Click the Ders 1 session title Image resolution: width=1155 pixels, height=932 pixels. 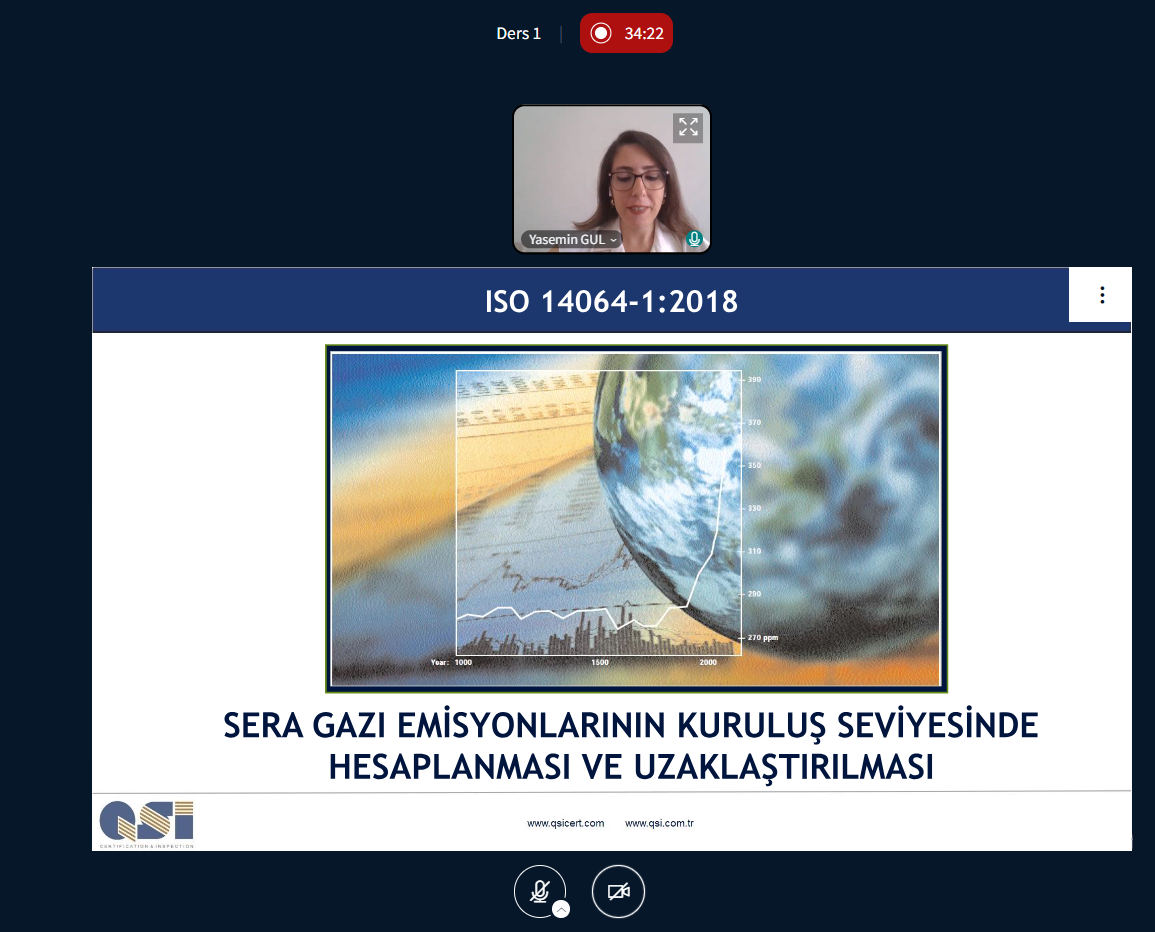tap(518, 33)
